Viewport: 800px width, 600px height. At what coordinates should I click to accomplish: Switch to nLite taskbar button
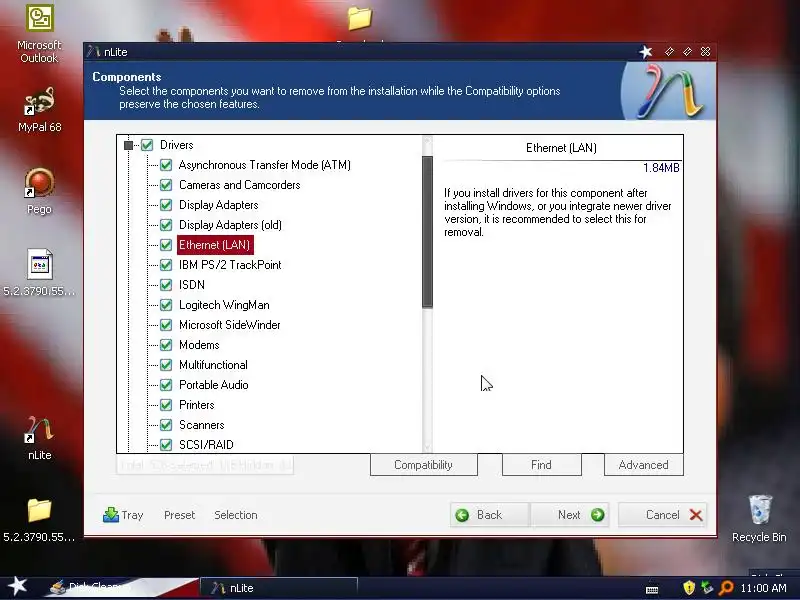coord(279,588)
